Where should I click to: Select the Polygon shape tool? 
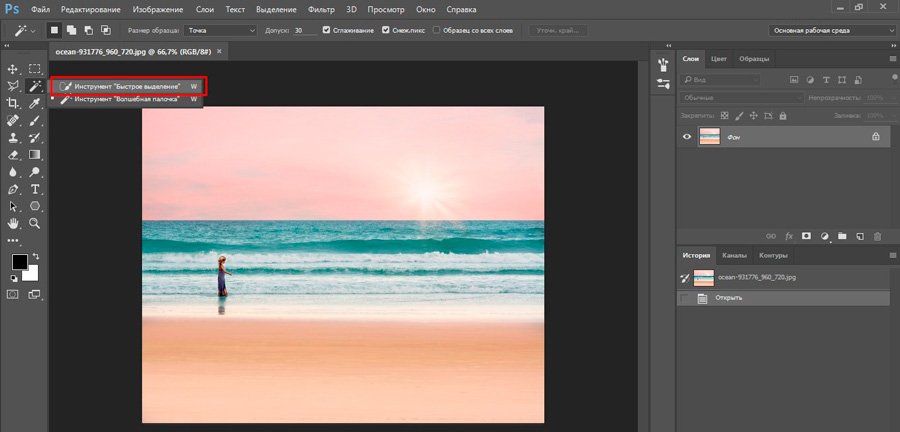[x=34, y=206]
